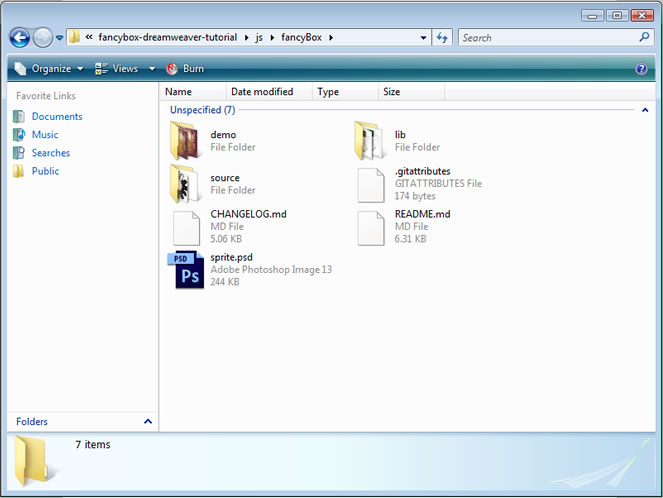The height and width of the screenshot is (498, 663).
Task: Sort by Date modified column
Action: point(261,92)
